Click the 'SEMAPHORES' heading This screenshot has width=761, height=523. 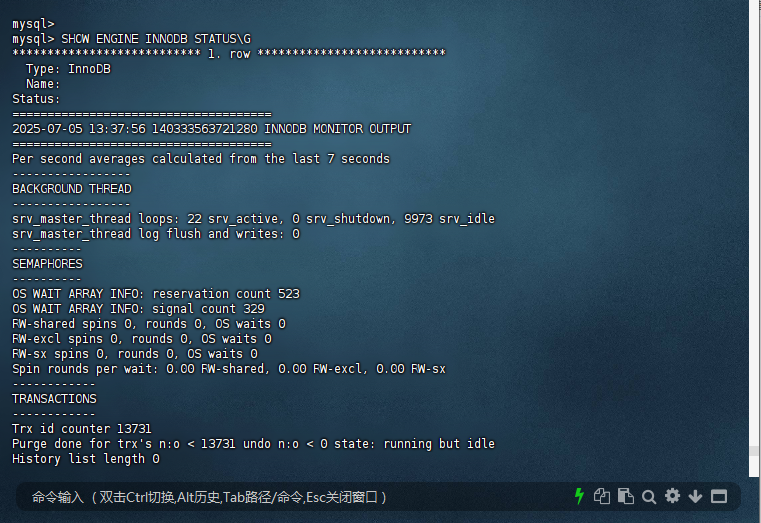click(x=48, y=264)
